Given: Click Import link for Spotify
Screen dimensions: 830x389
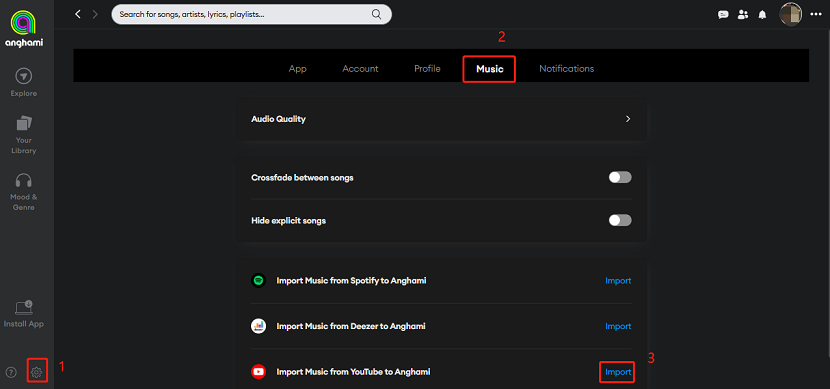Looking at the screenshot, I should point(618,281).
